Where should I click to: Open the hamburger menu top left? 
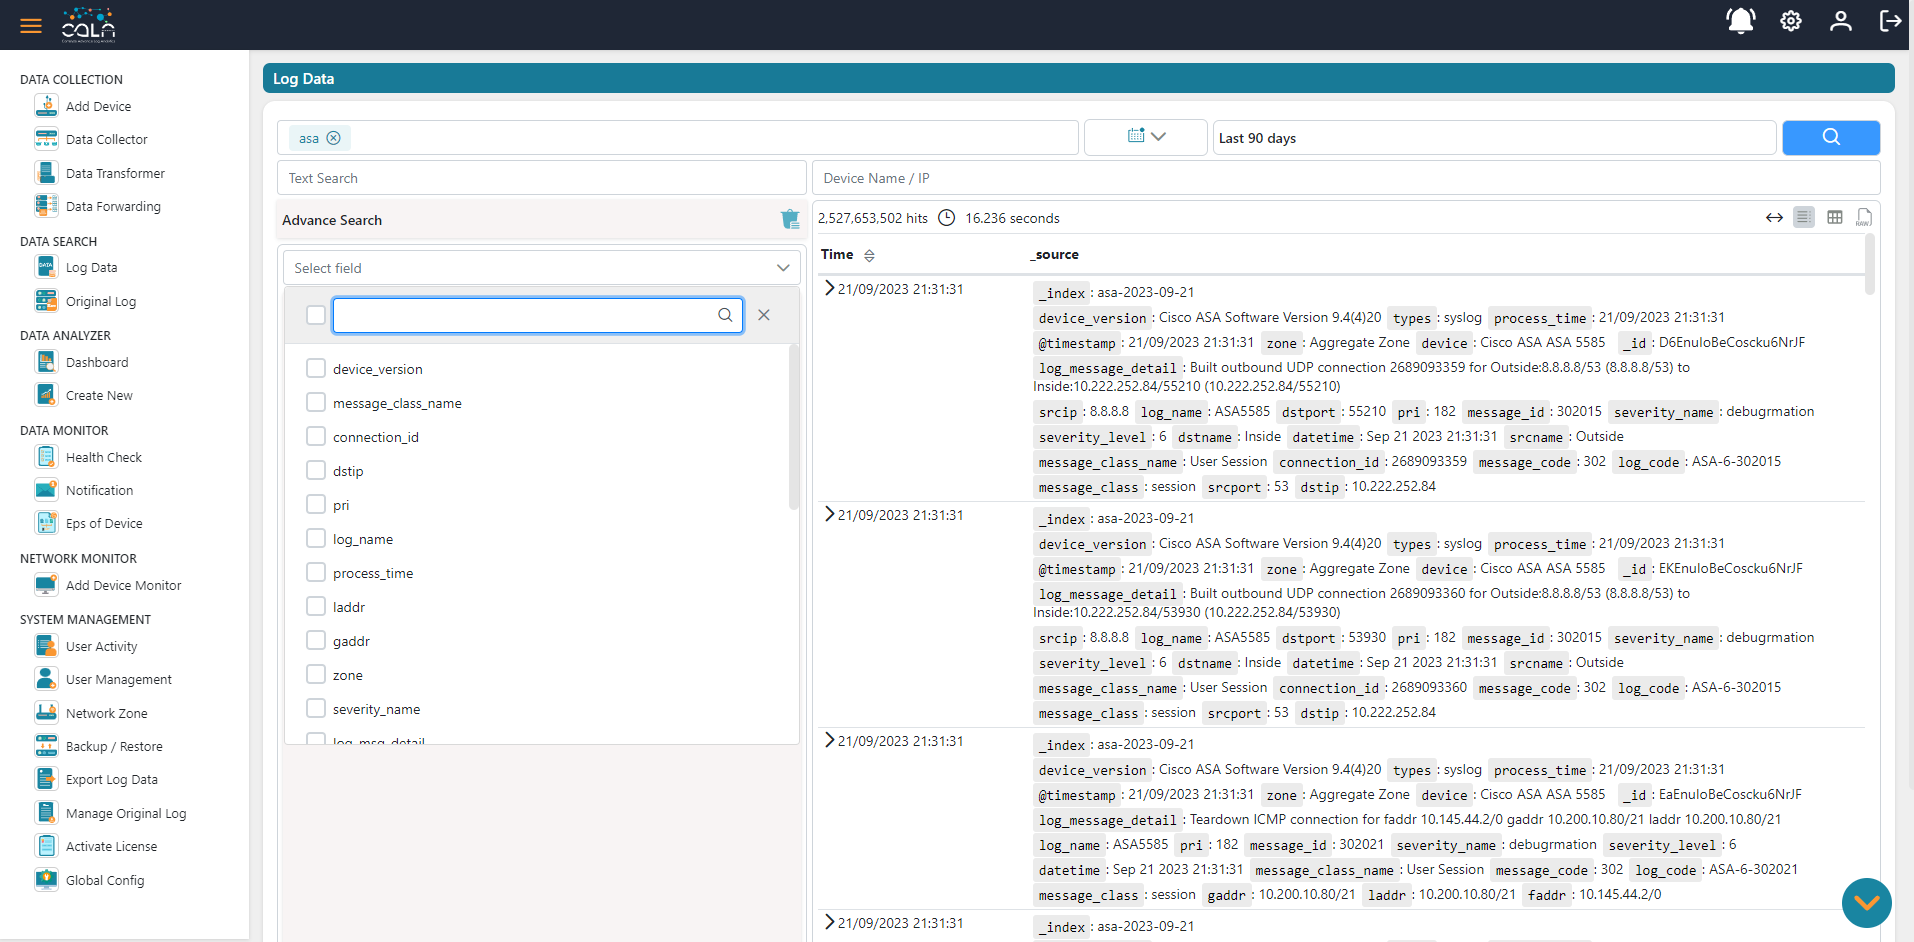coord(30,24)
